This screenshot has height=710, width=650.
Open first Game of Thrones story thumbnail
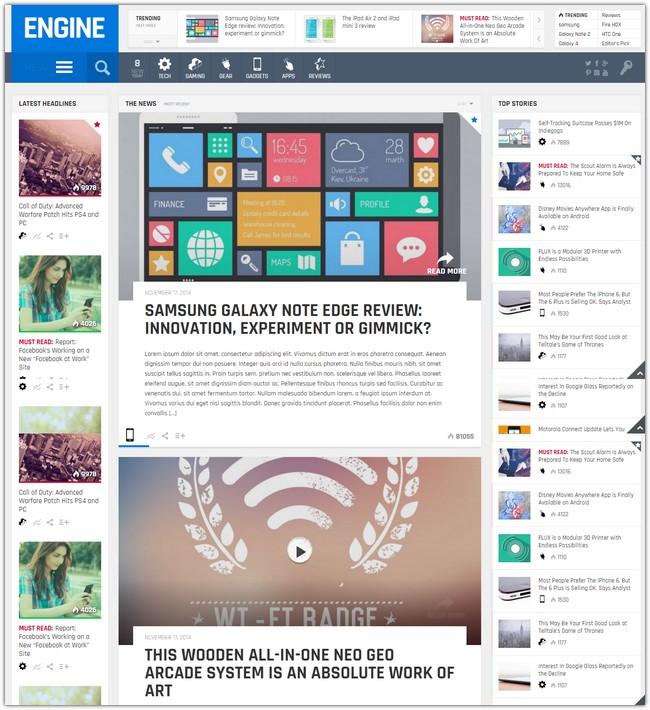tap(514, 347)
